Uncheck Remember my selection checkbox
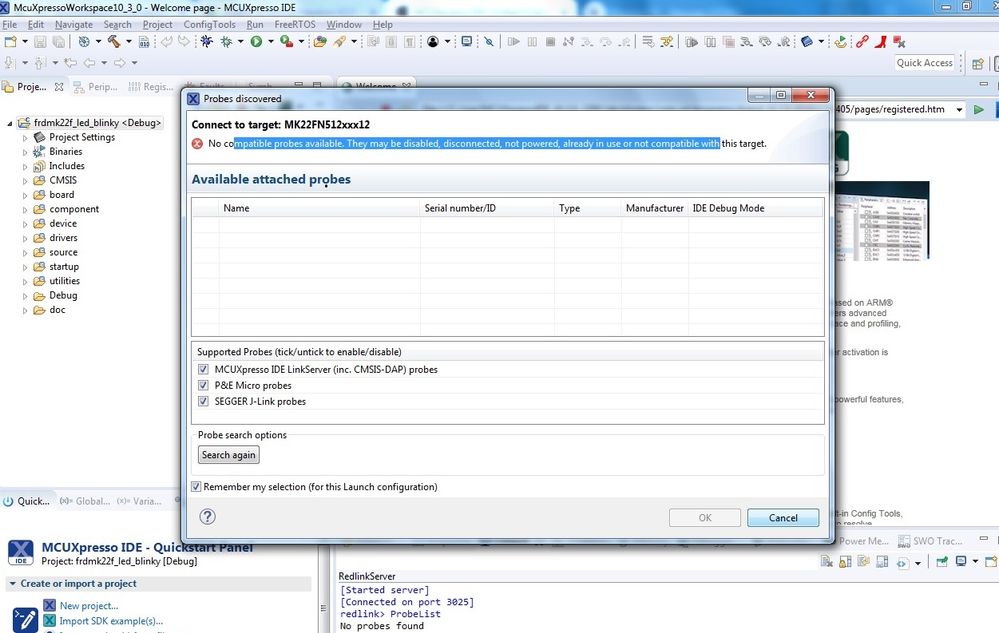Viewport: 999px width, 633px height. (196, 487)
